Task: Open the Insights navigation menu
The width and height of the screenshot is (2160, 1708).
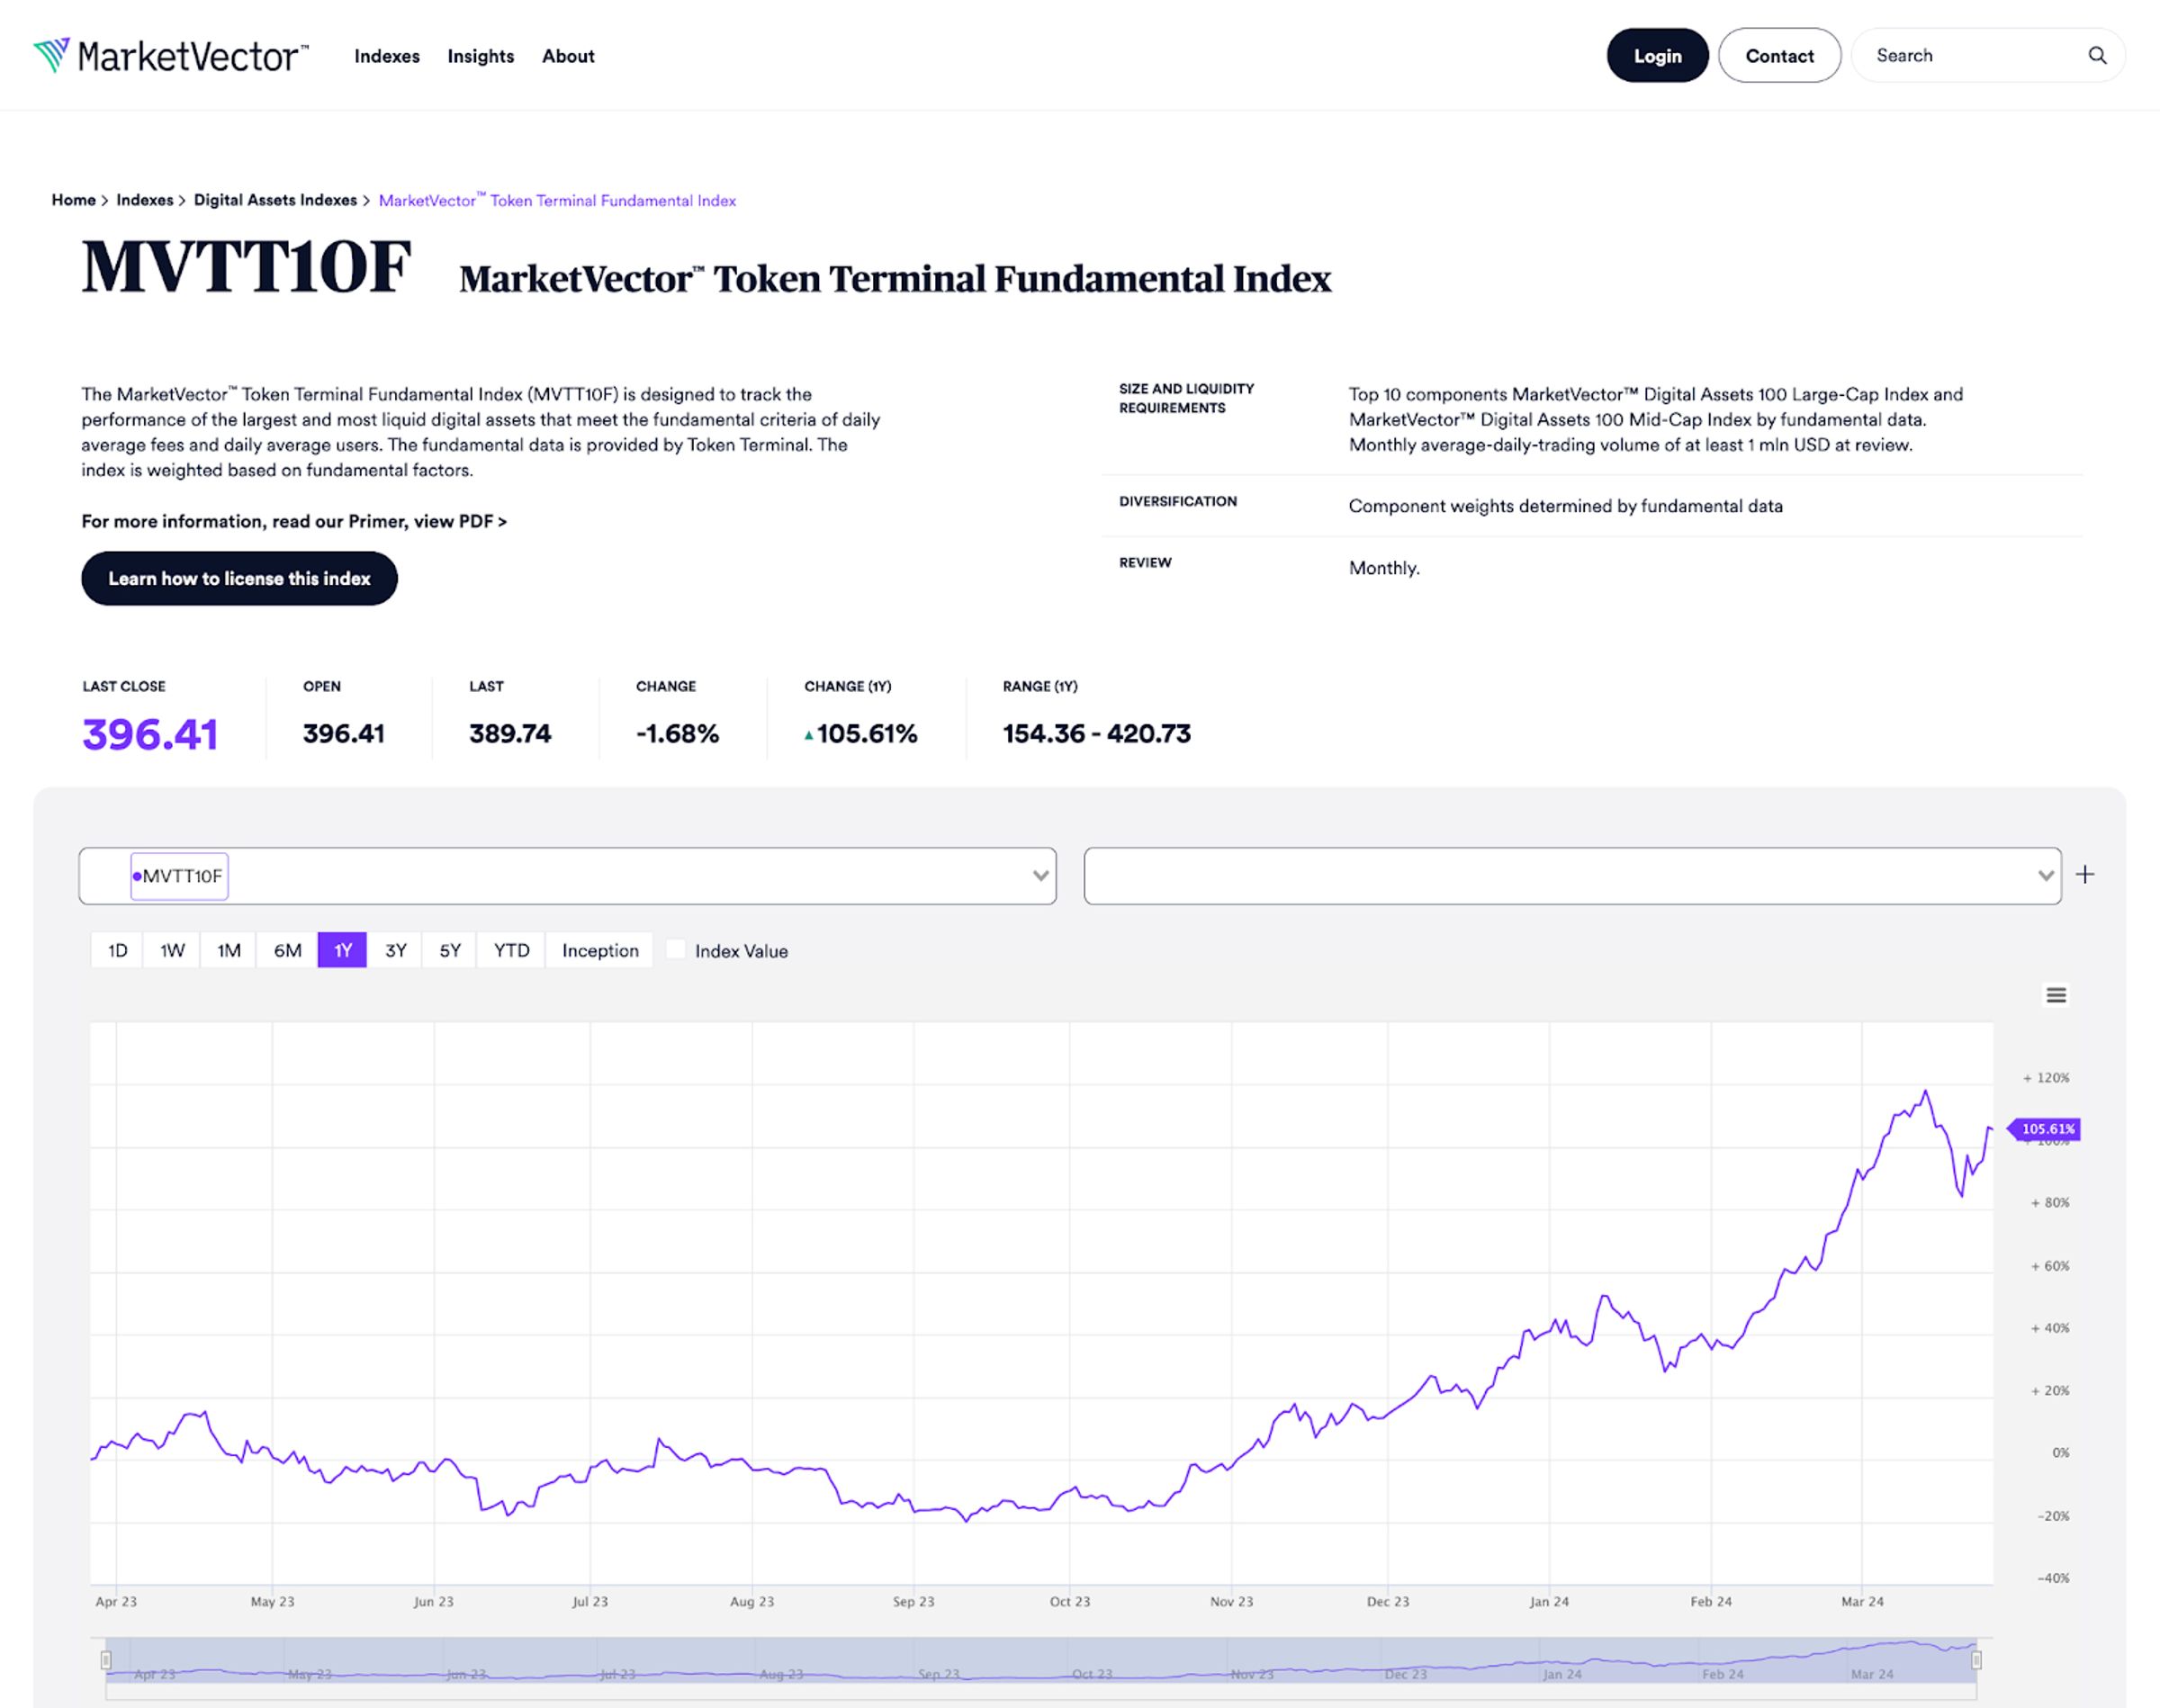Action: click(x=480, y=56)
